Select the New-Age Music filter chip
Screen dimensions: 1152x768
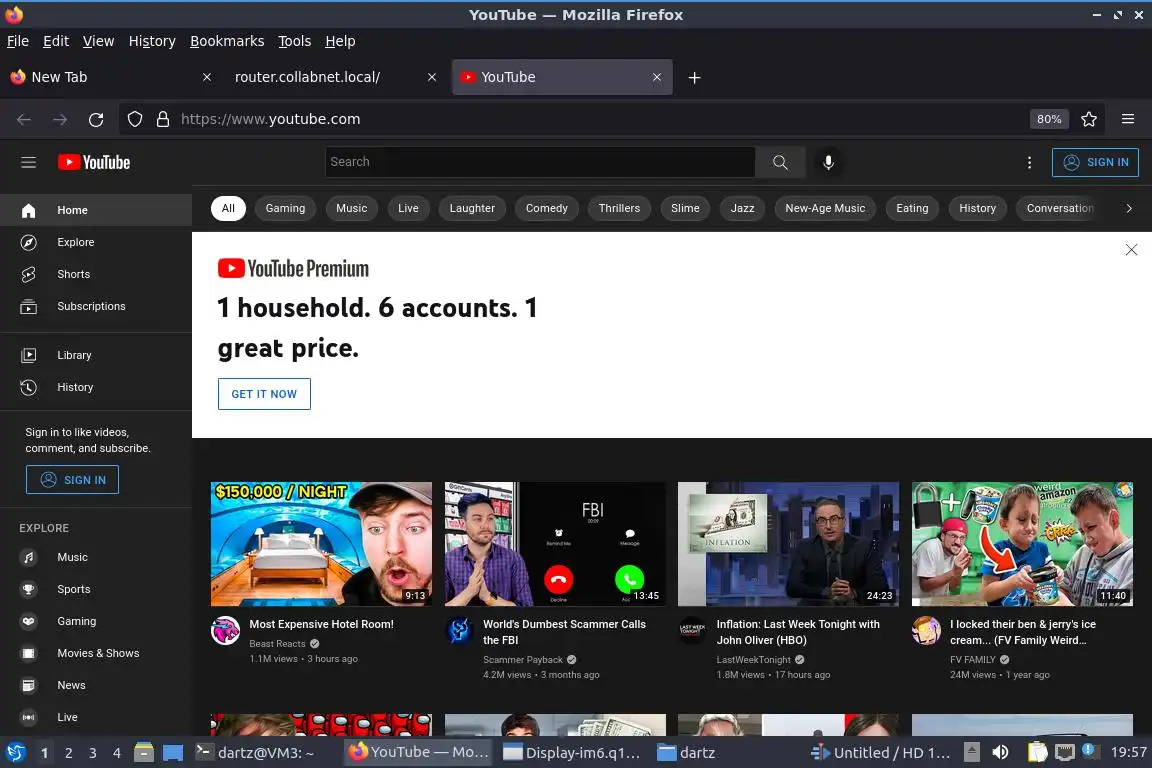[x=825, y=209]
